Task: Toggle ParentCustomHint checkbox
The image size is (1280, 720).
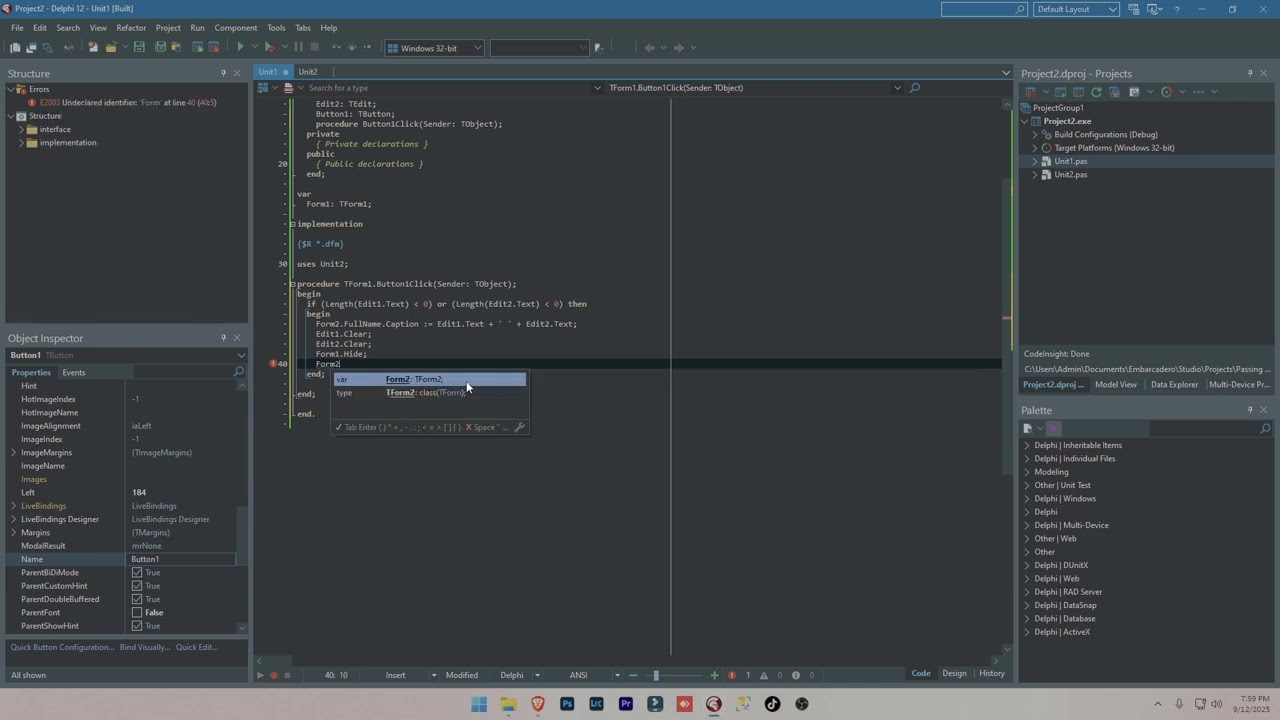Action: (137, 586)
